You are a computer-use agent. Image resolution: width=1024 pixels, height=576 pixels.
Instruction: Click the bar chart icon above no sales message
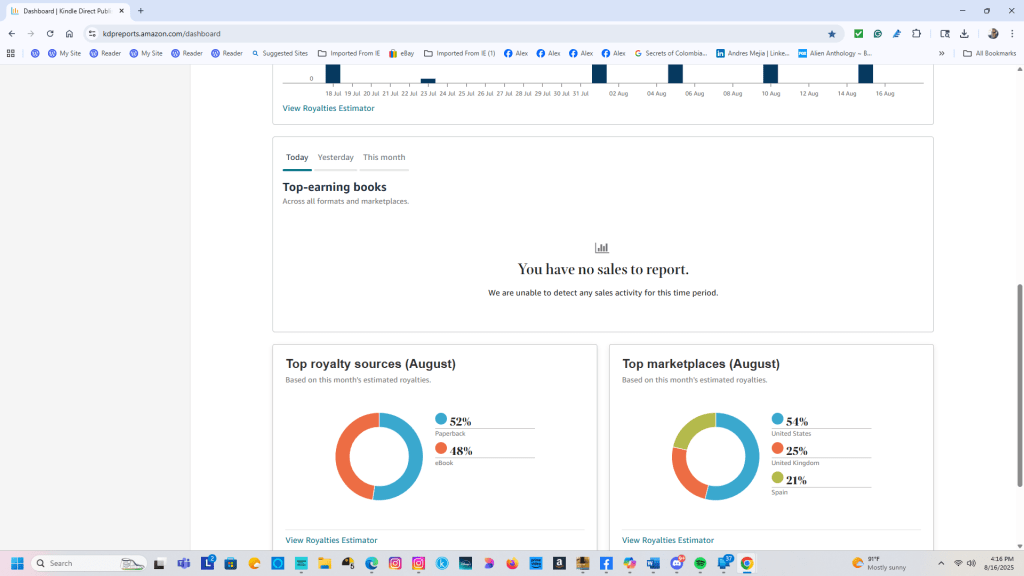click(602, 248)
